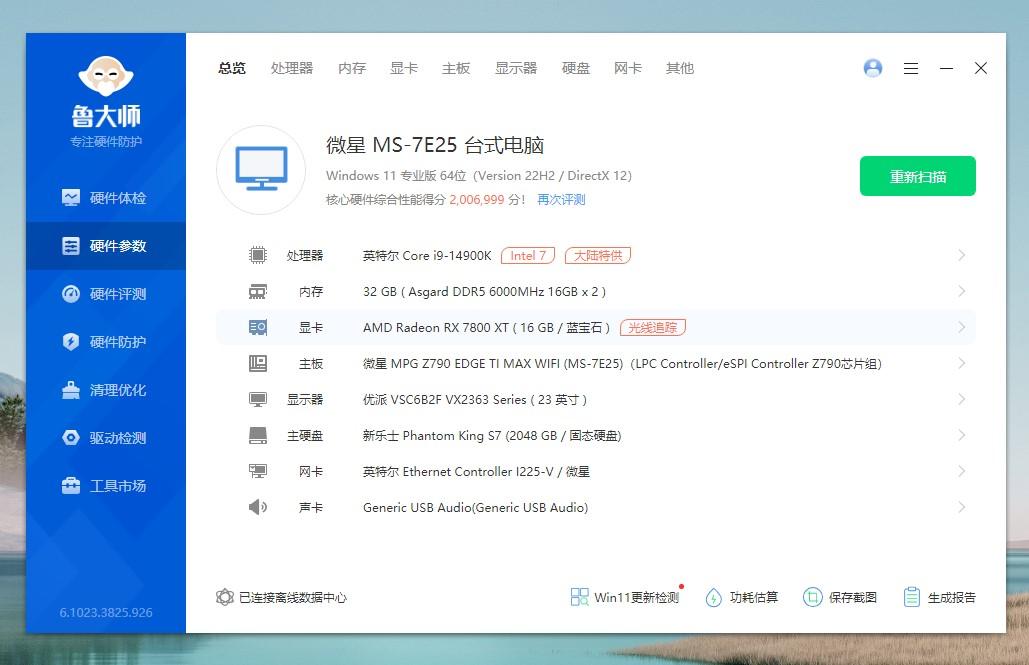Click the 显卡 graphics card icon
The width and height of the screenshot is (1029, 665).
[258, 328]
